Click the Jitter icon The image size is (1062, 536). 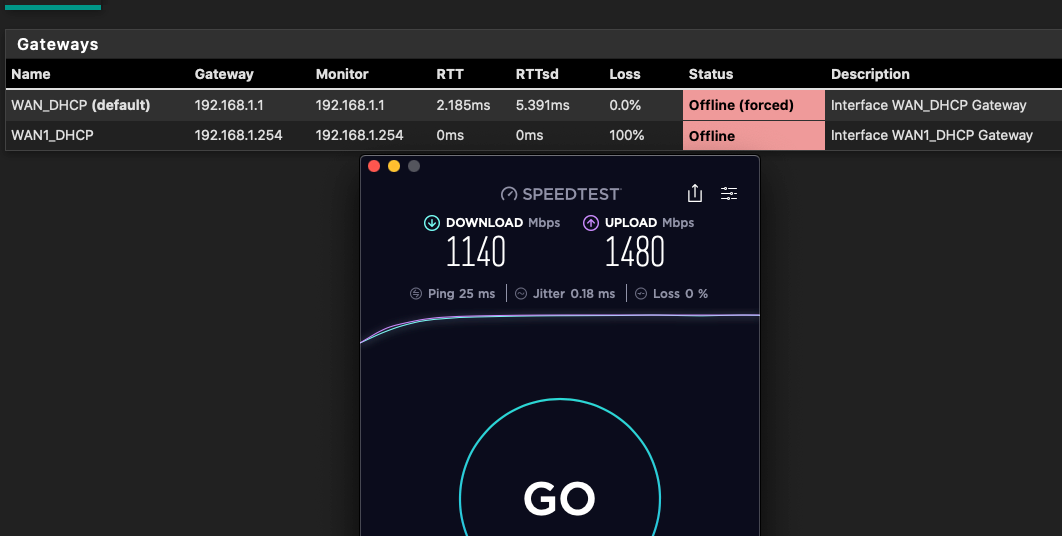pos(521,293)
